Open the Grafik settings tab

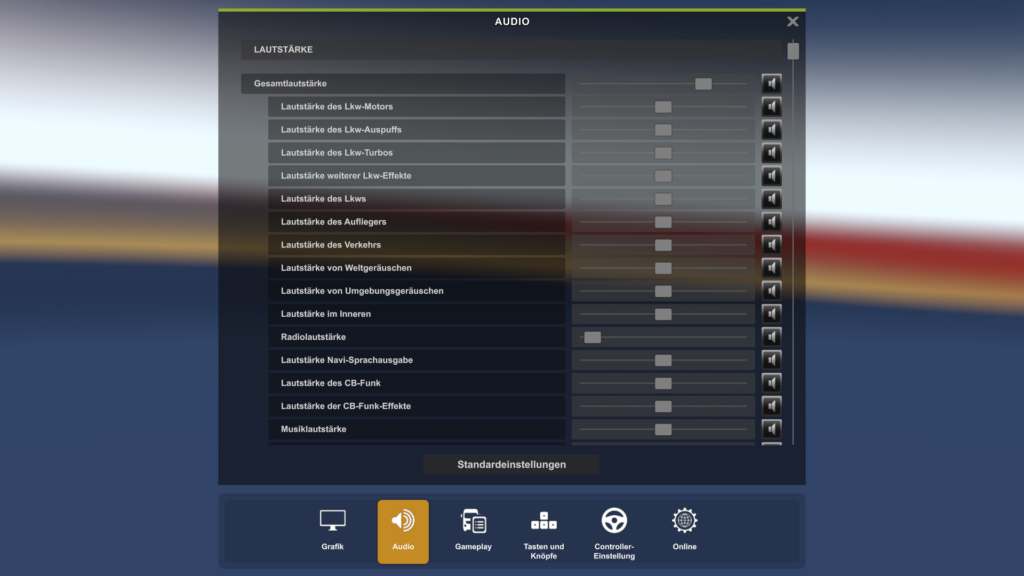point(333,530)
